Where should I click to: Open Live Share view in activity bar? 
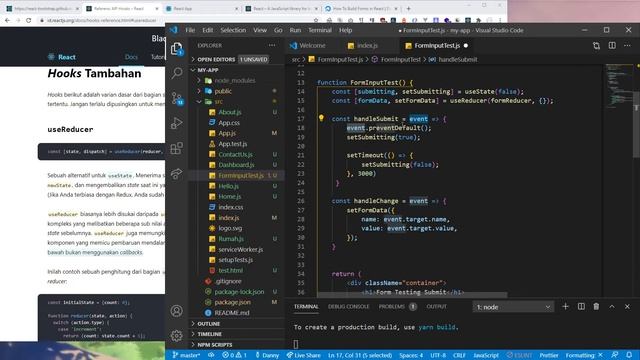coord(177,173)
